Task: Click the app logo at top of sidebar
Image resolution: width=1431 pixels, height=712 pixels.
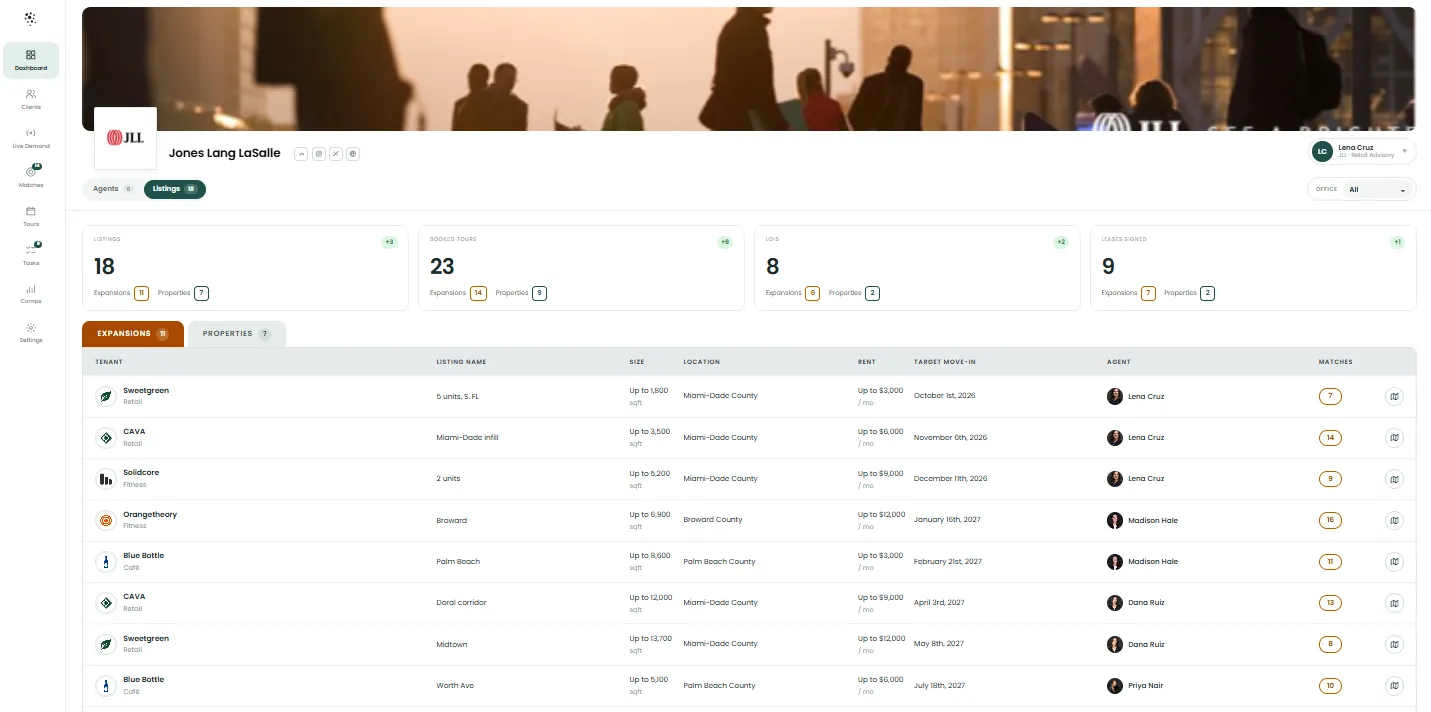Action: point(31,18)
